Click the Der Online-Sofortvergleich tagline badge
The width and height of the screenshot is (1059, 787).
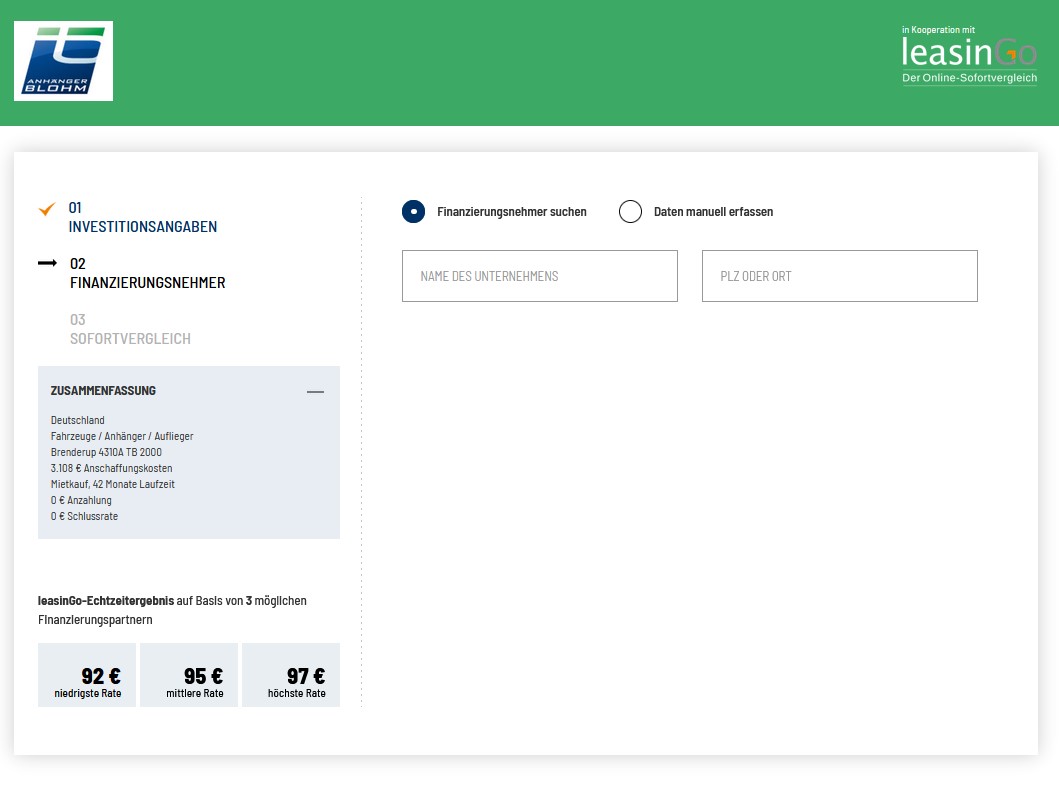(x=968, y=77)
